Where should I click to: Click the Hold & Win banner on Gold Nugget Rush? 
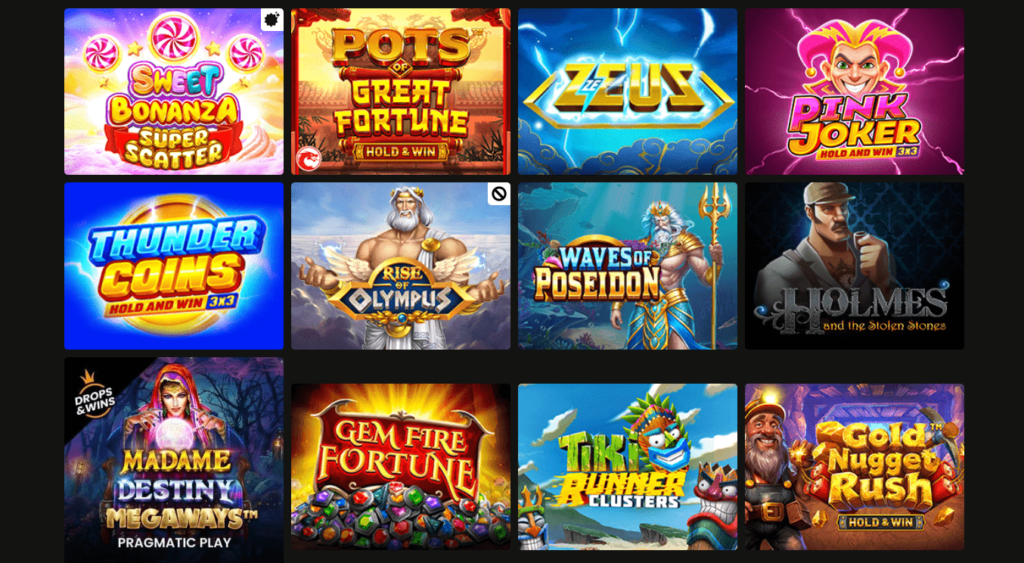(881, 521)
